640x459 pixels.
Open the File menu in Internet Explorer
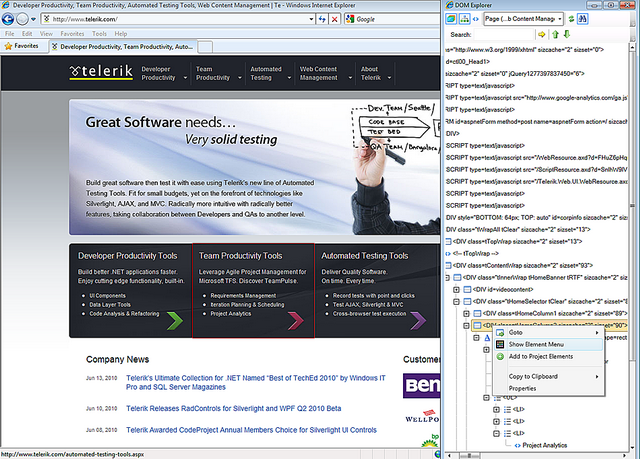click(x=9, y=34)
